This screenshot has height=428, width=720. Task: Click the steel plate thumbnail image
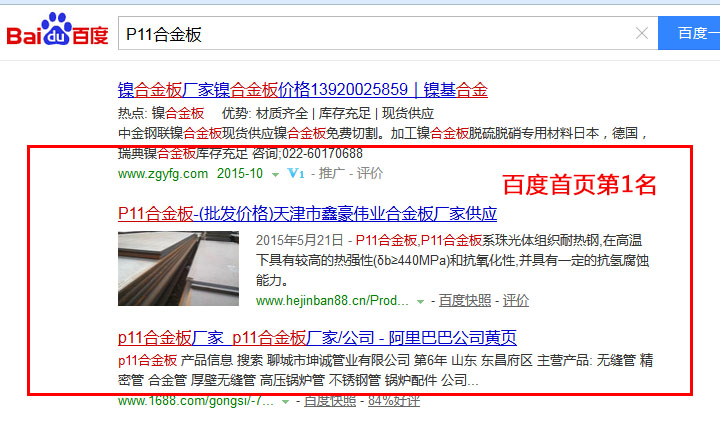[180, 267]
